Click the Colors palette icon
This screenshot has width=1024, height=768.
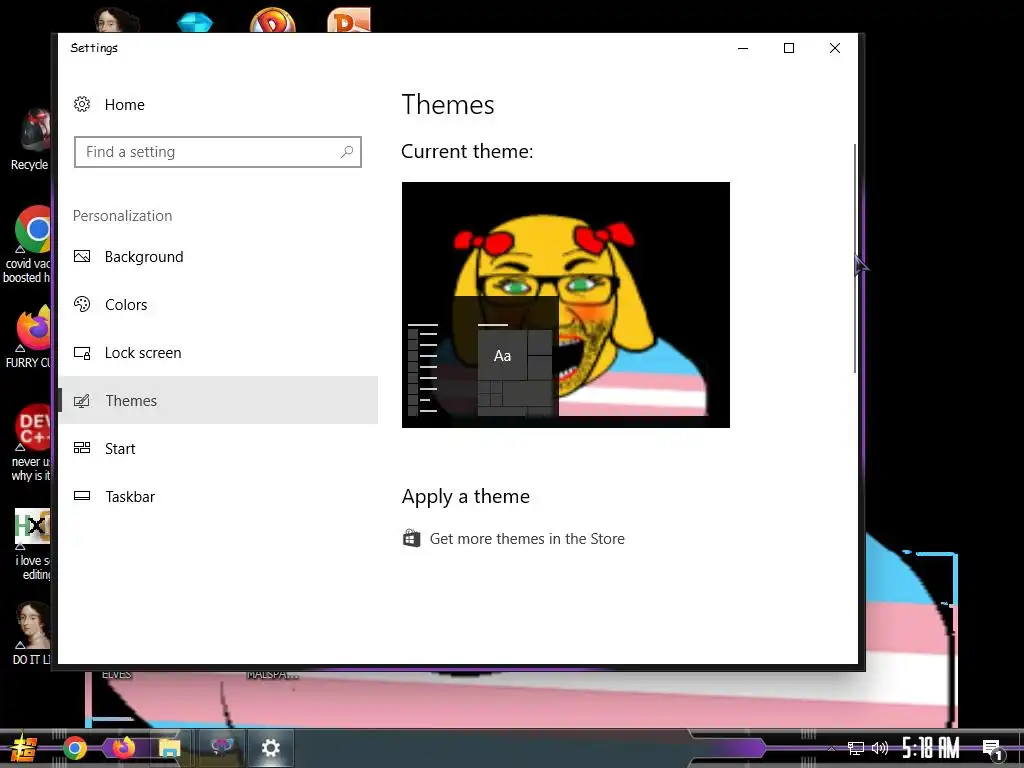pyautogui.click(x=82, y=304)
